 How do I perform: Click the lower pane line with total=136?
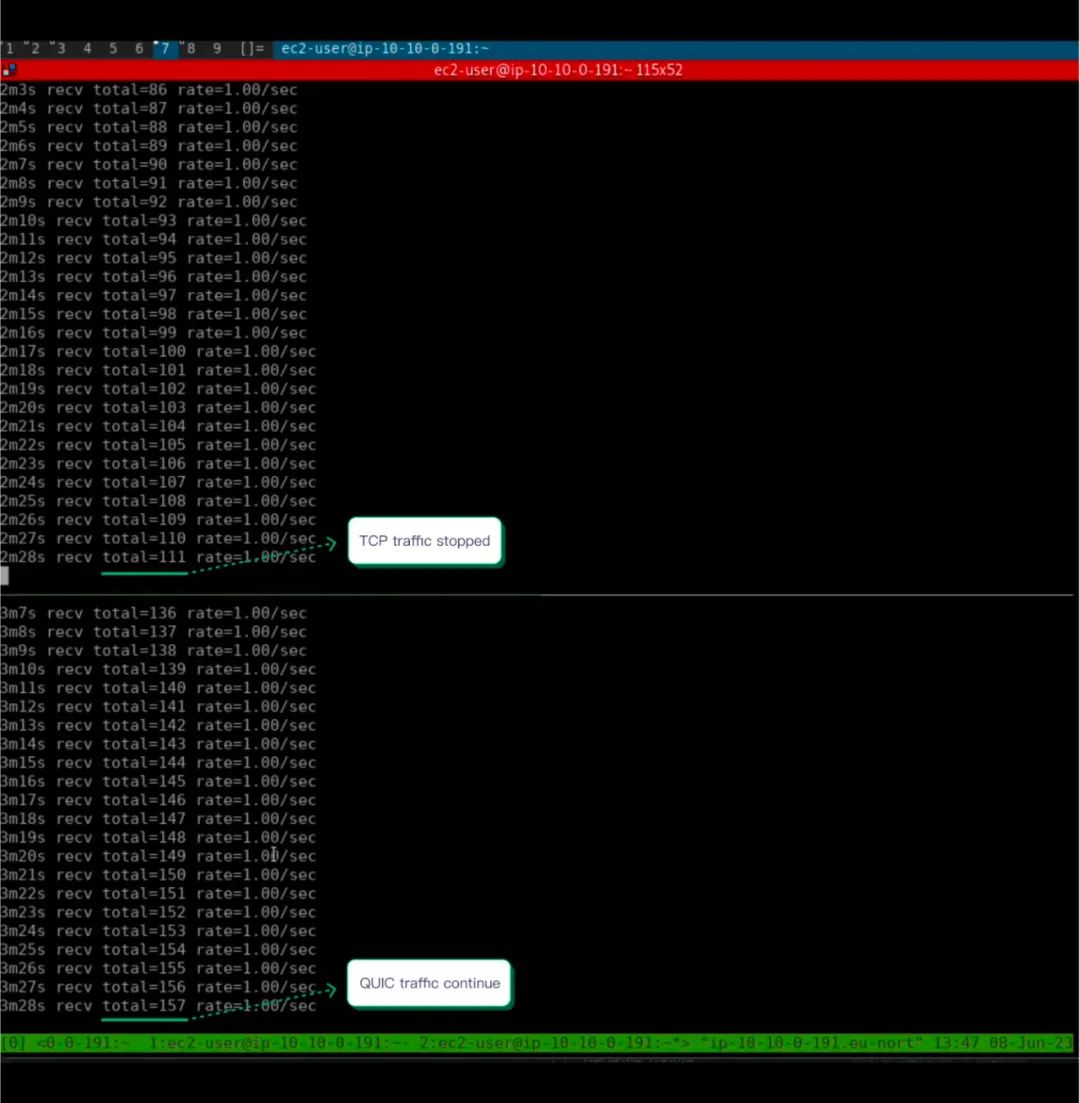153,613
